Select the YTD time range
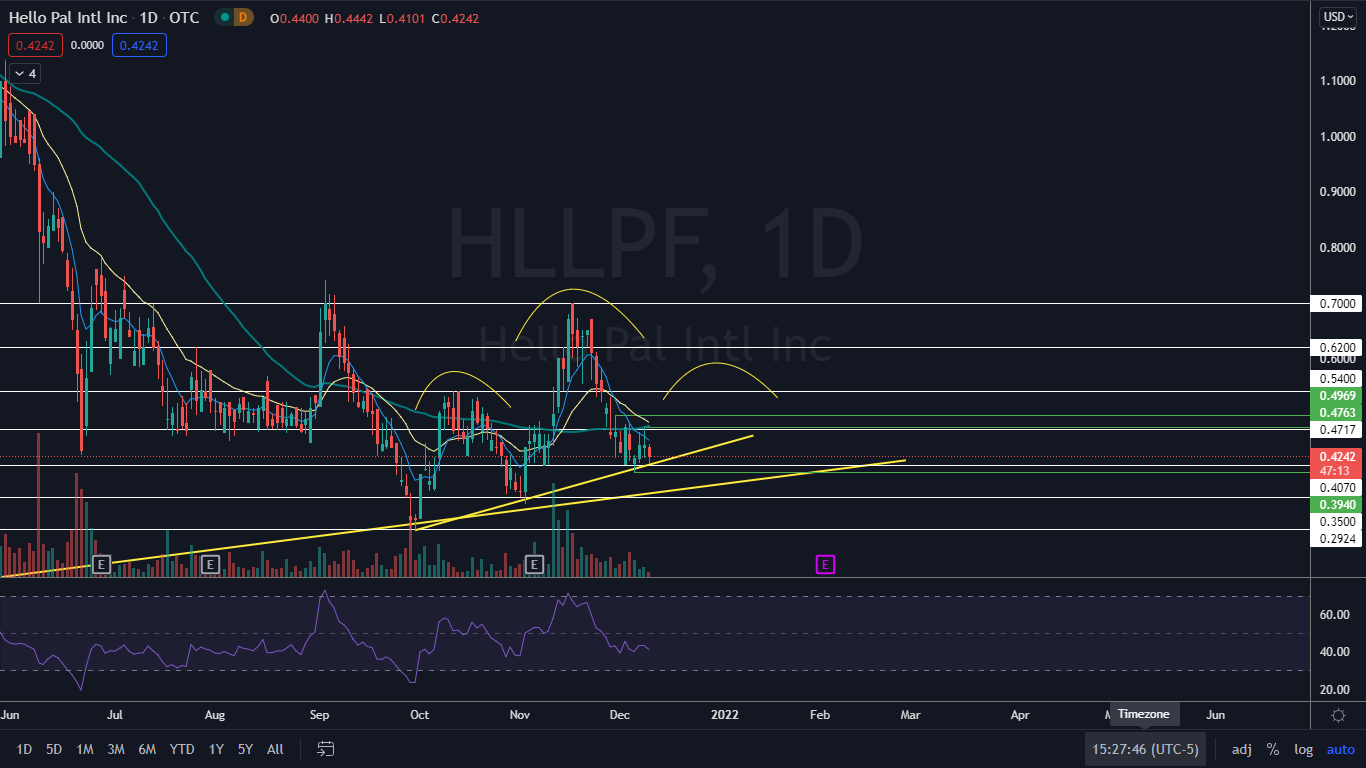 [x=182, y=749]
